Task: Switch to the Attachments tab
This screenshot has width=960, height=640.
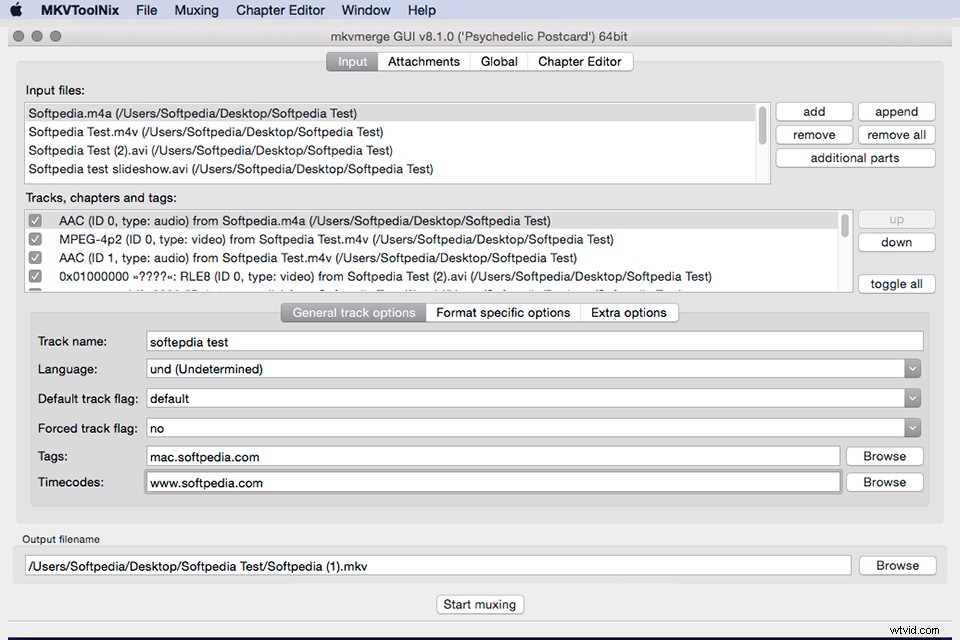Action: point(423,61)
